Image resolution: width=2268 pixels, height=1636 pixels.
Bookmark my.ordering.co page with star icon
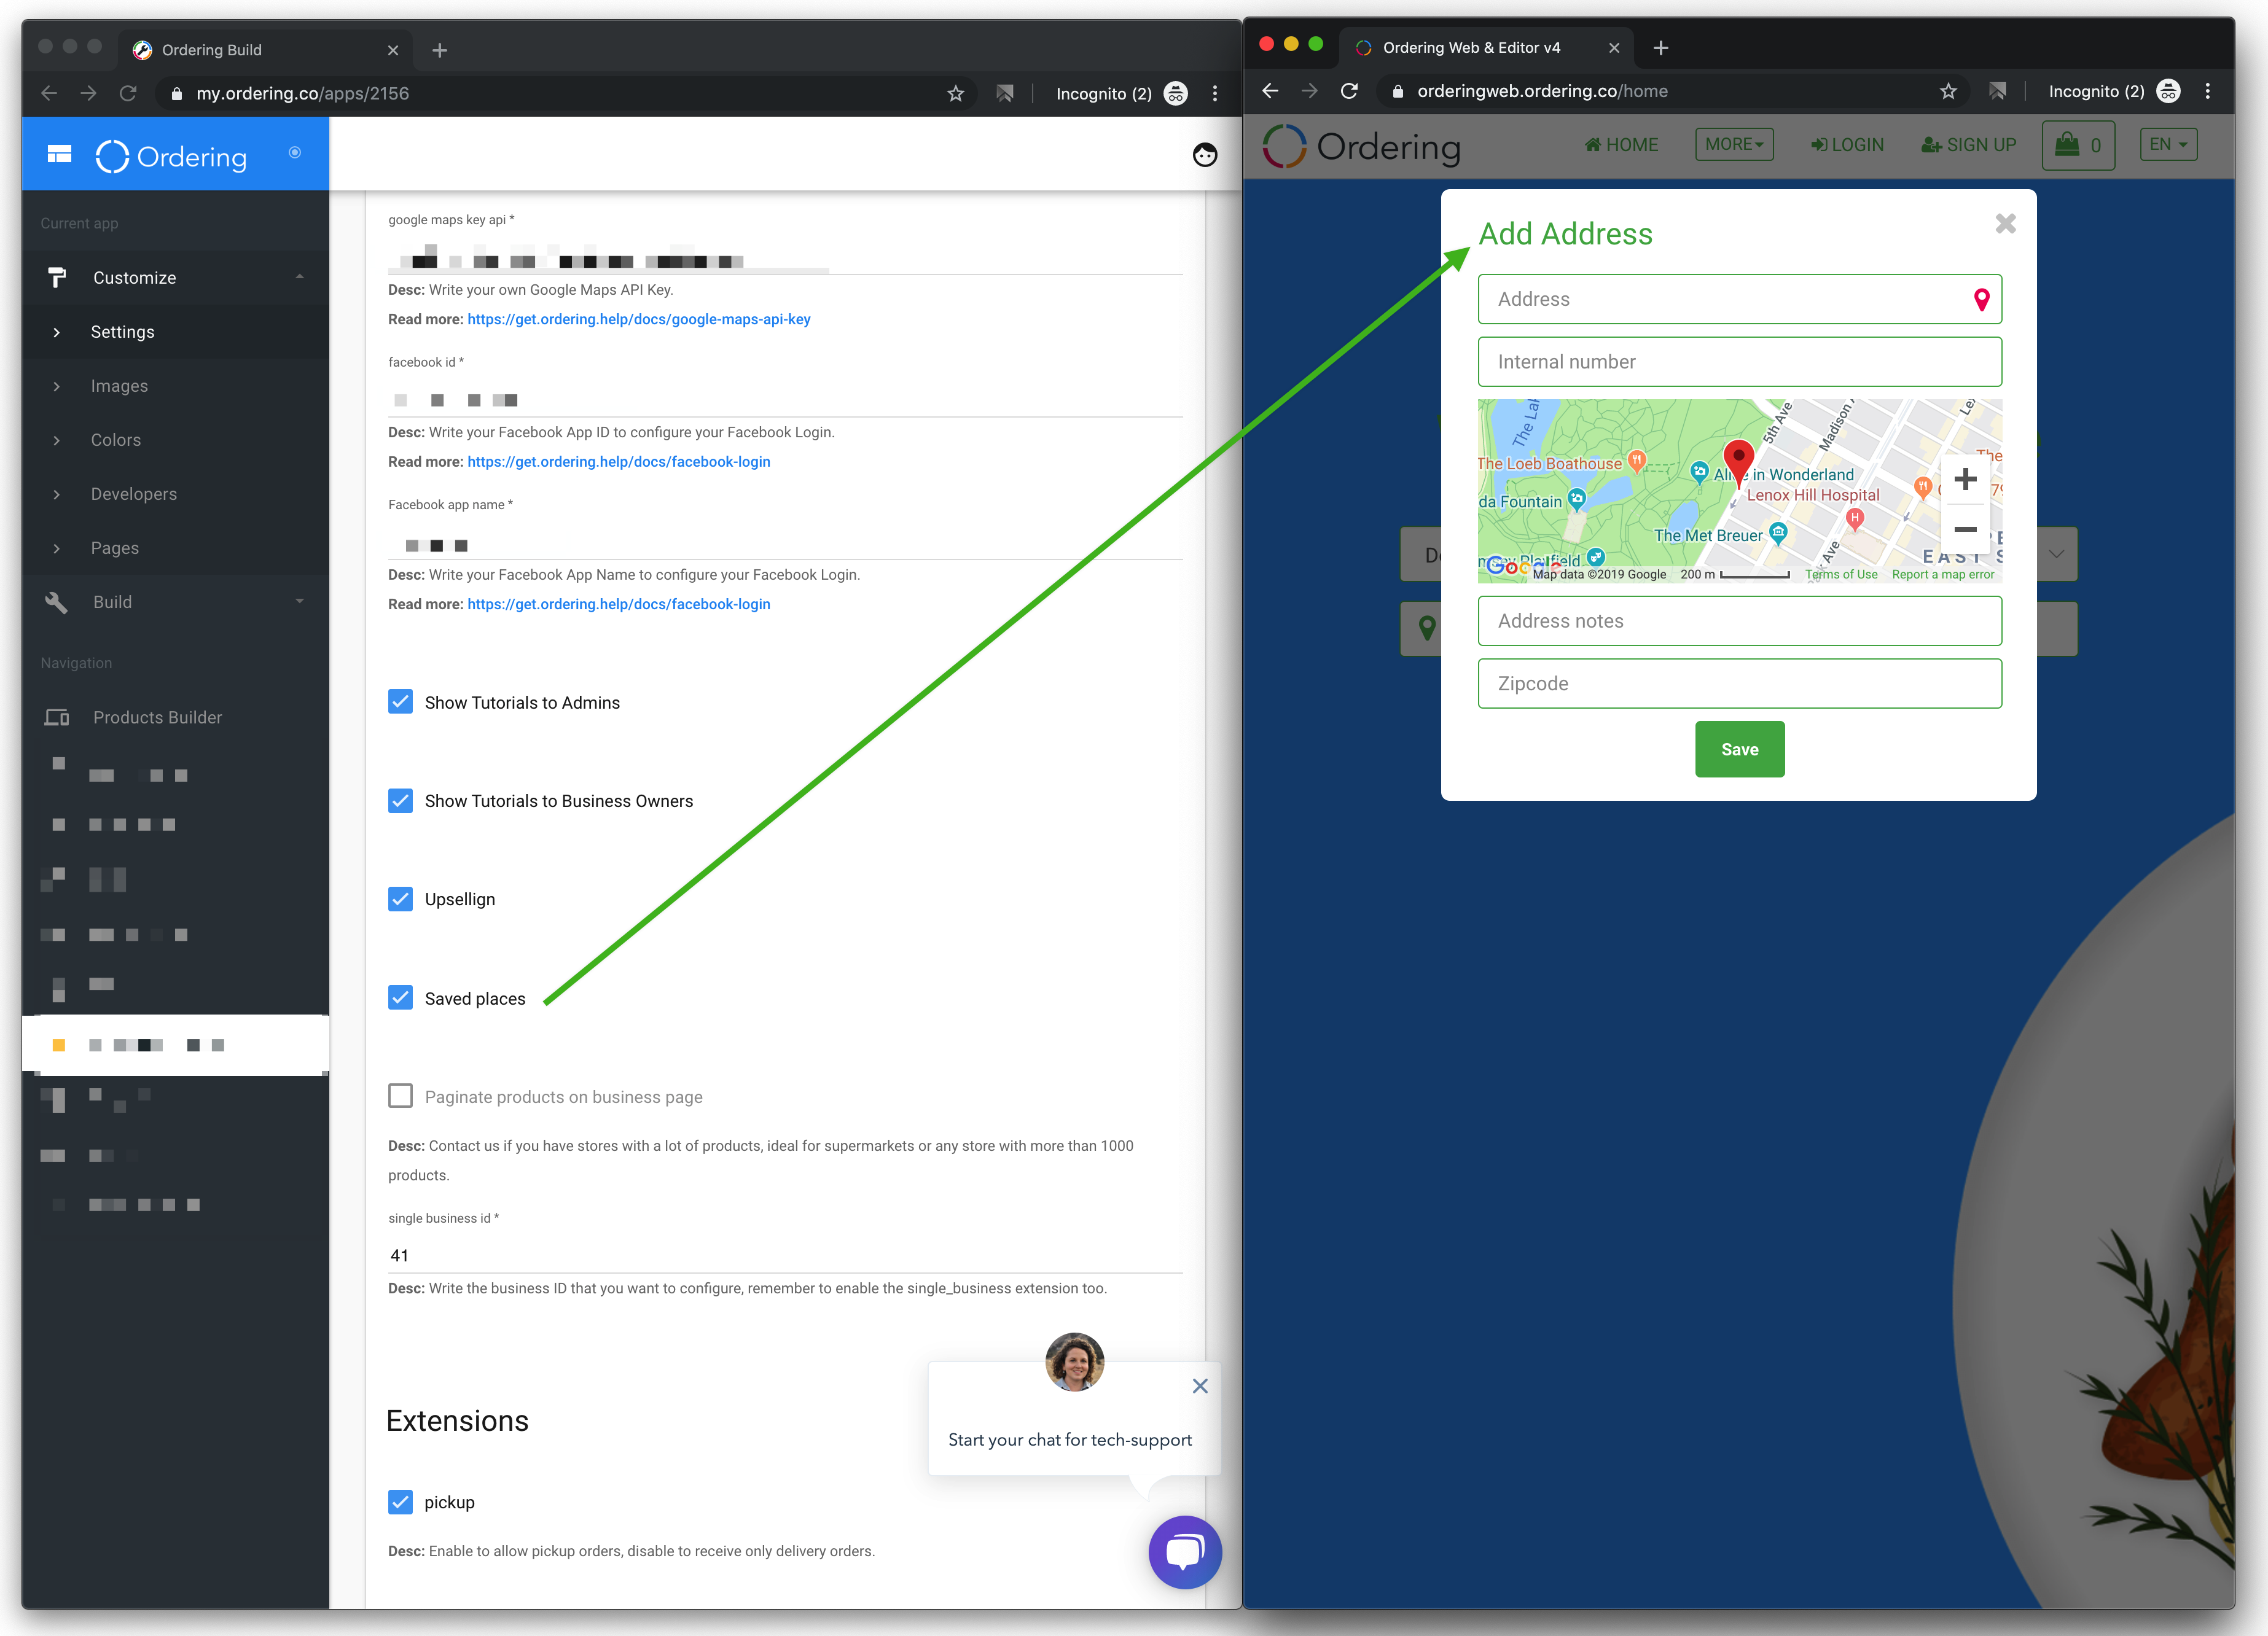(x=955, y=94)
